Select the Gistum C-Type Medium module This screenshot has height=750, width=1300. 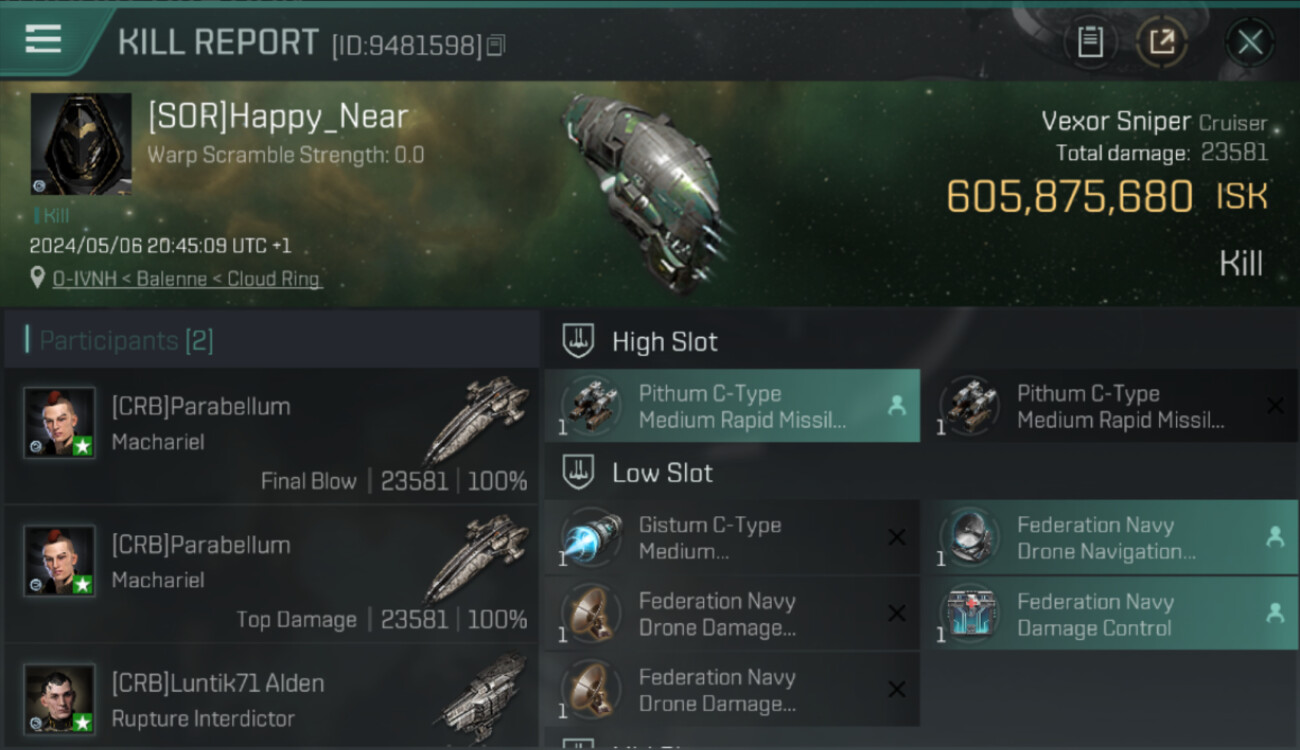[732, 537]
